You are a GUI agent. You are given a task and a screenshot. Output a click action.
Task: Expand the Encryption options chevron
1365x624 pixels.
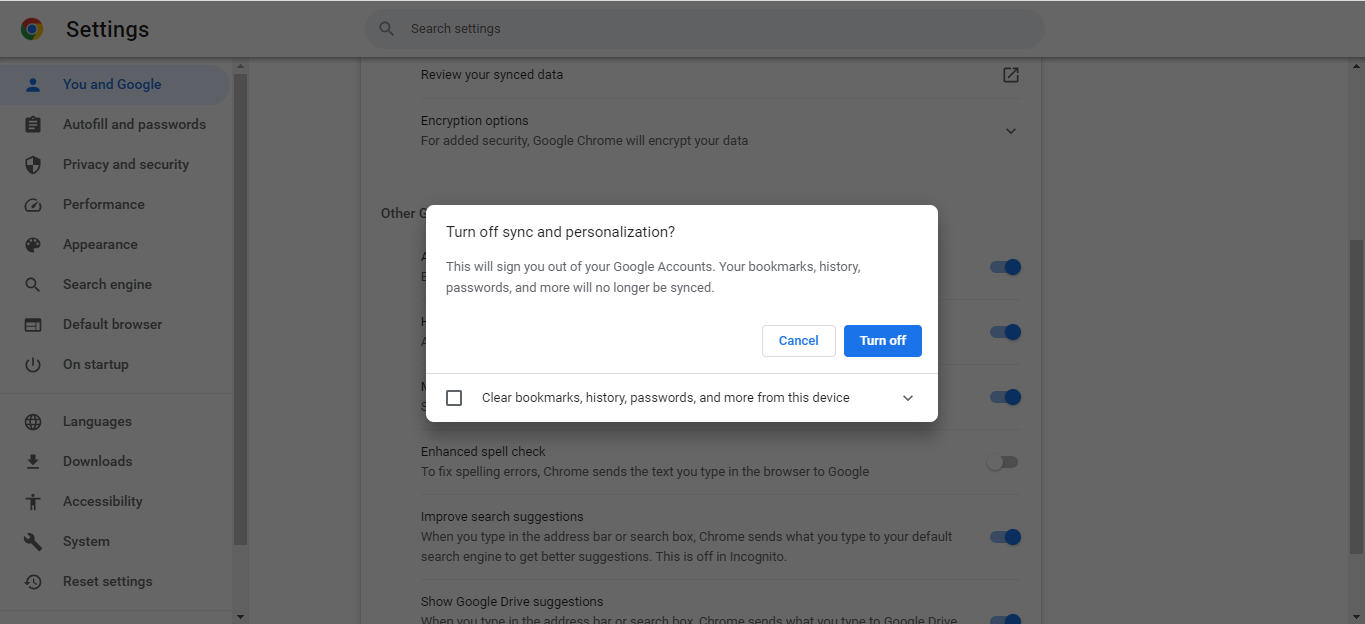pyautogui.click(x=1011, y=131)
